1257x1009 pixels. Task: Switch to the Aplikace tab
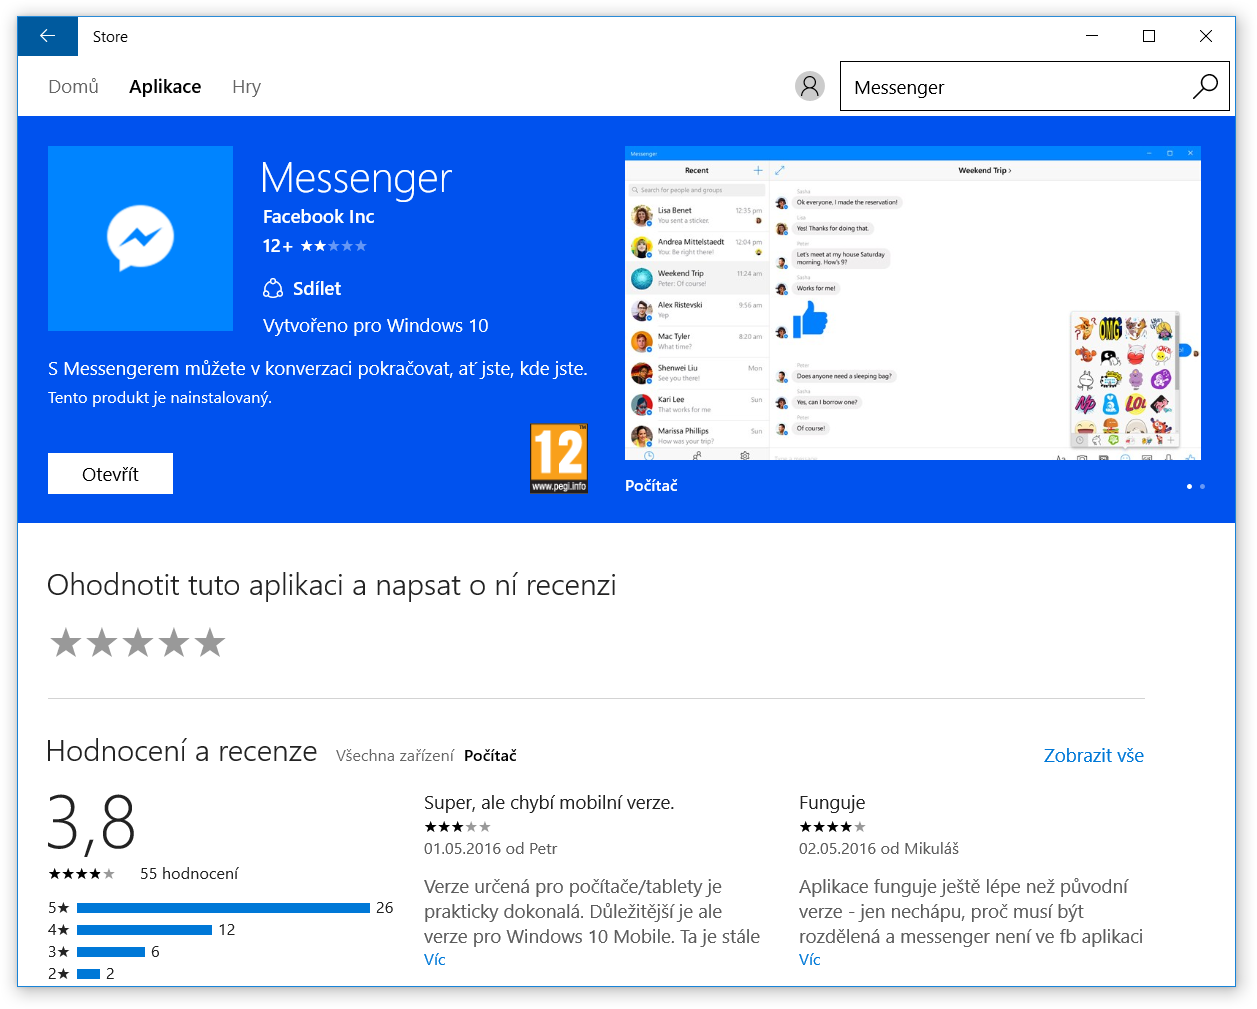165,86
